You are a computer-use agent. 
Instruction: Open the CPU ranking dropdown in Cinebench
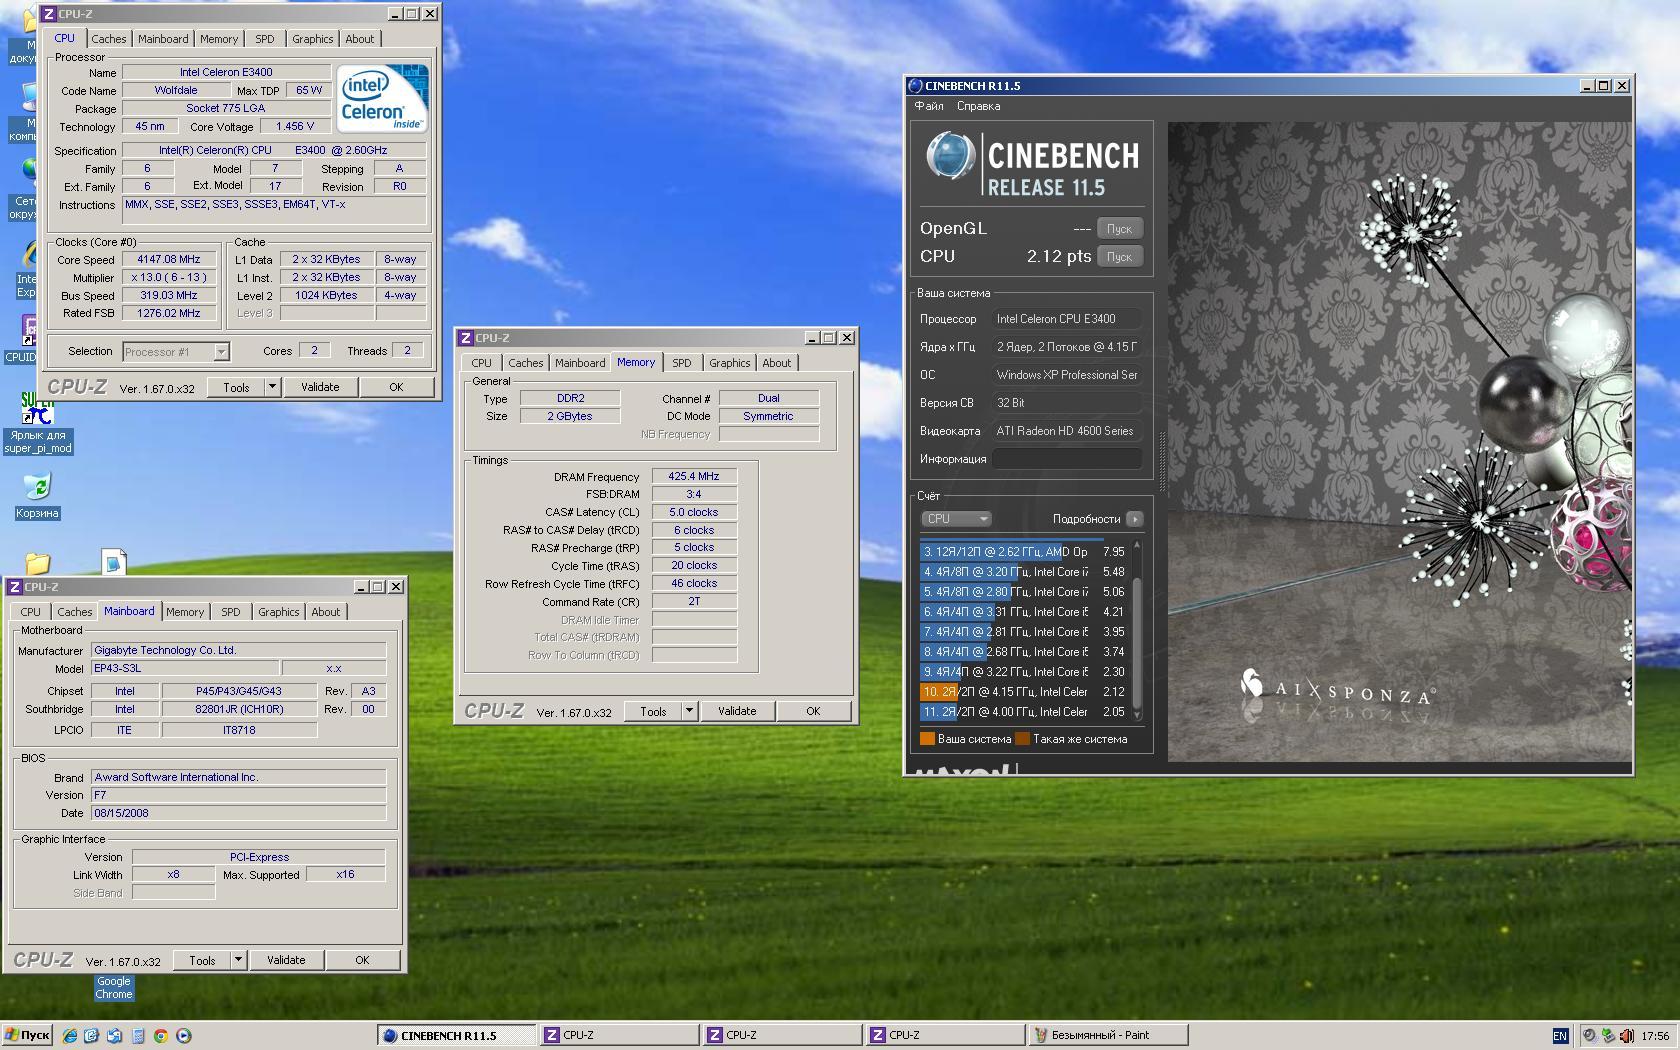click(956, 519)
